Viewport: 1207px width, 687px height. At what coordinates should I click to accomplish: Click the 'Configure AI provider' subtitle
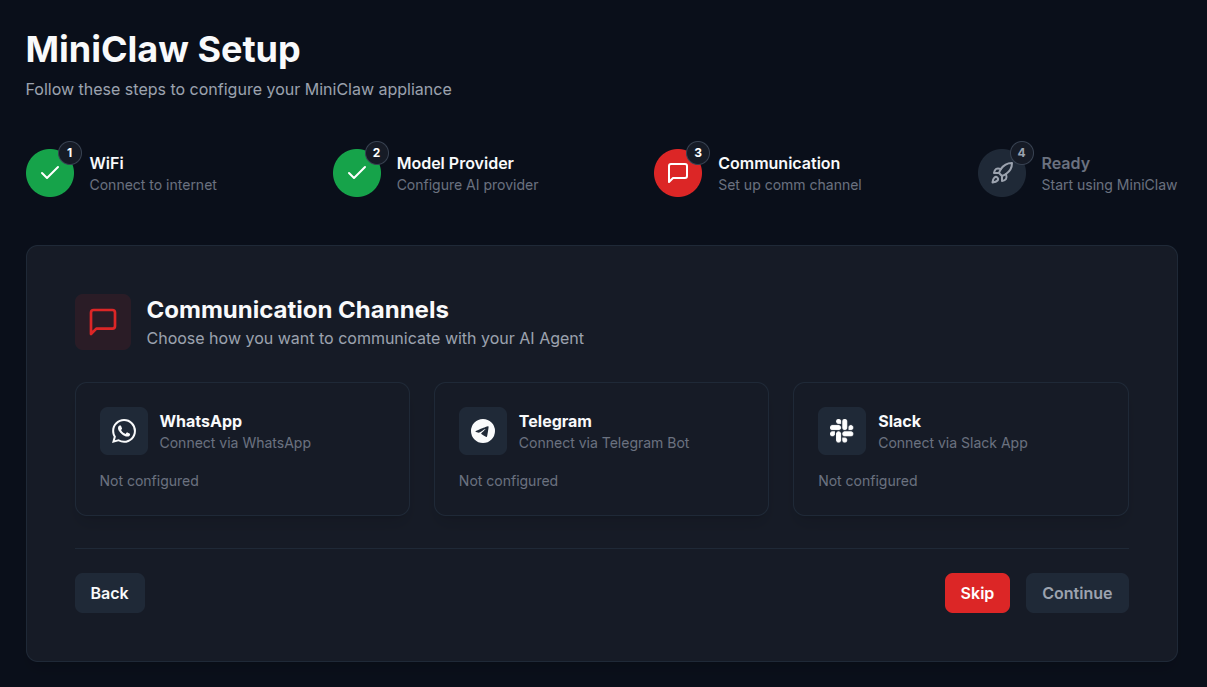(467, 185)
